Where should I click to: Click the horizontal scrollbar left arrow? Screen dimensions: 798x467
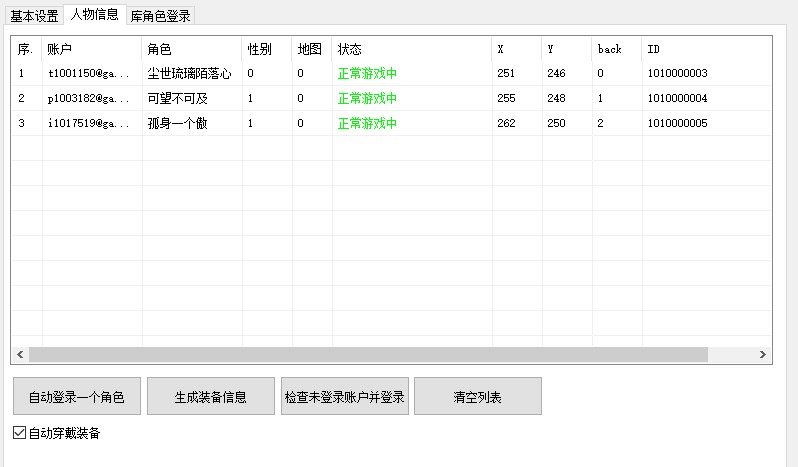(20, 355)
